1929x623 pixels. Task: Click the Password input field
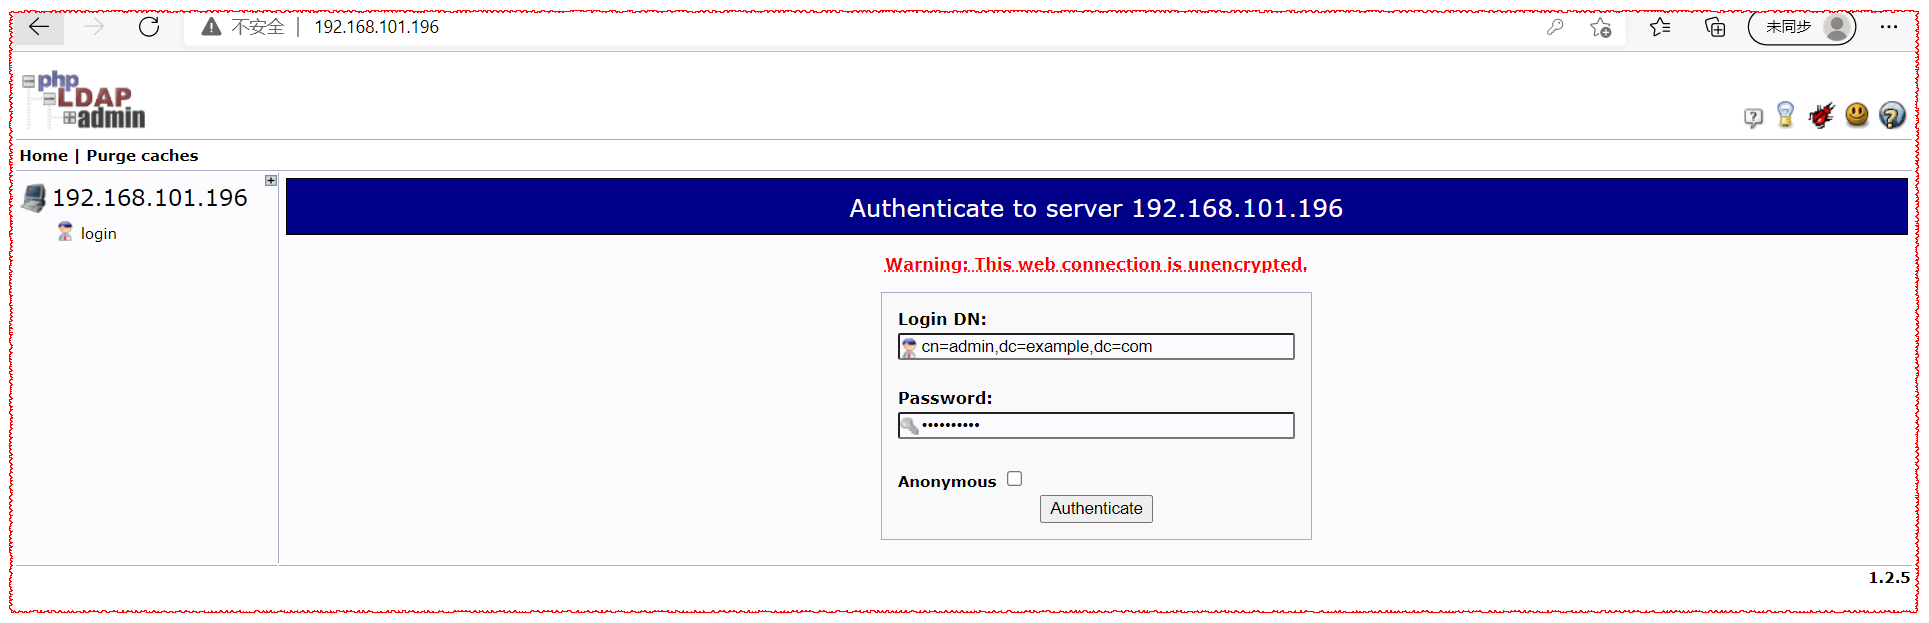click(x=1096, y=426)
